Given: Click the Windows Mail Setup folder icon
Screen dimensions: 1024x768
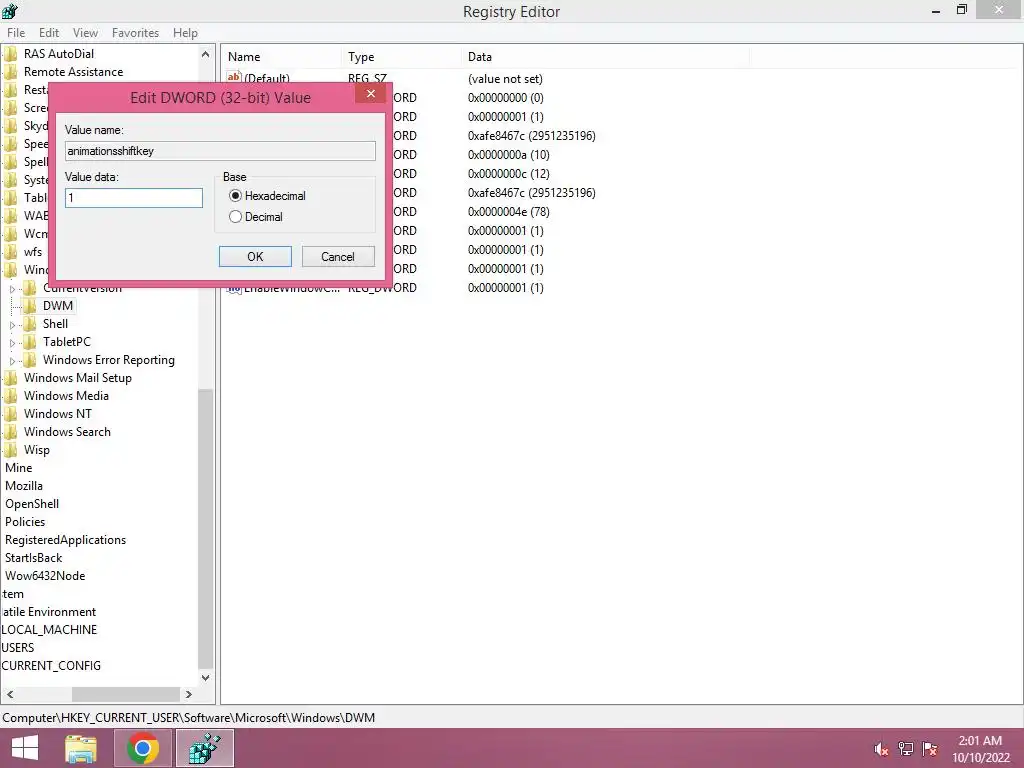Looking at the screenshot, I should tap(10, 377).
